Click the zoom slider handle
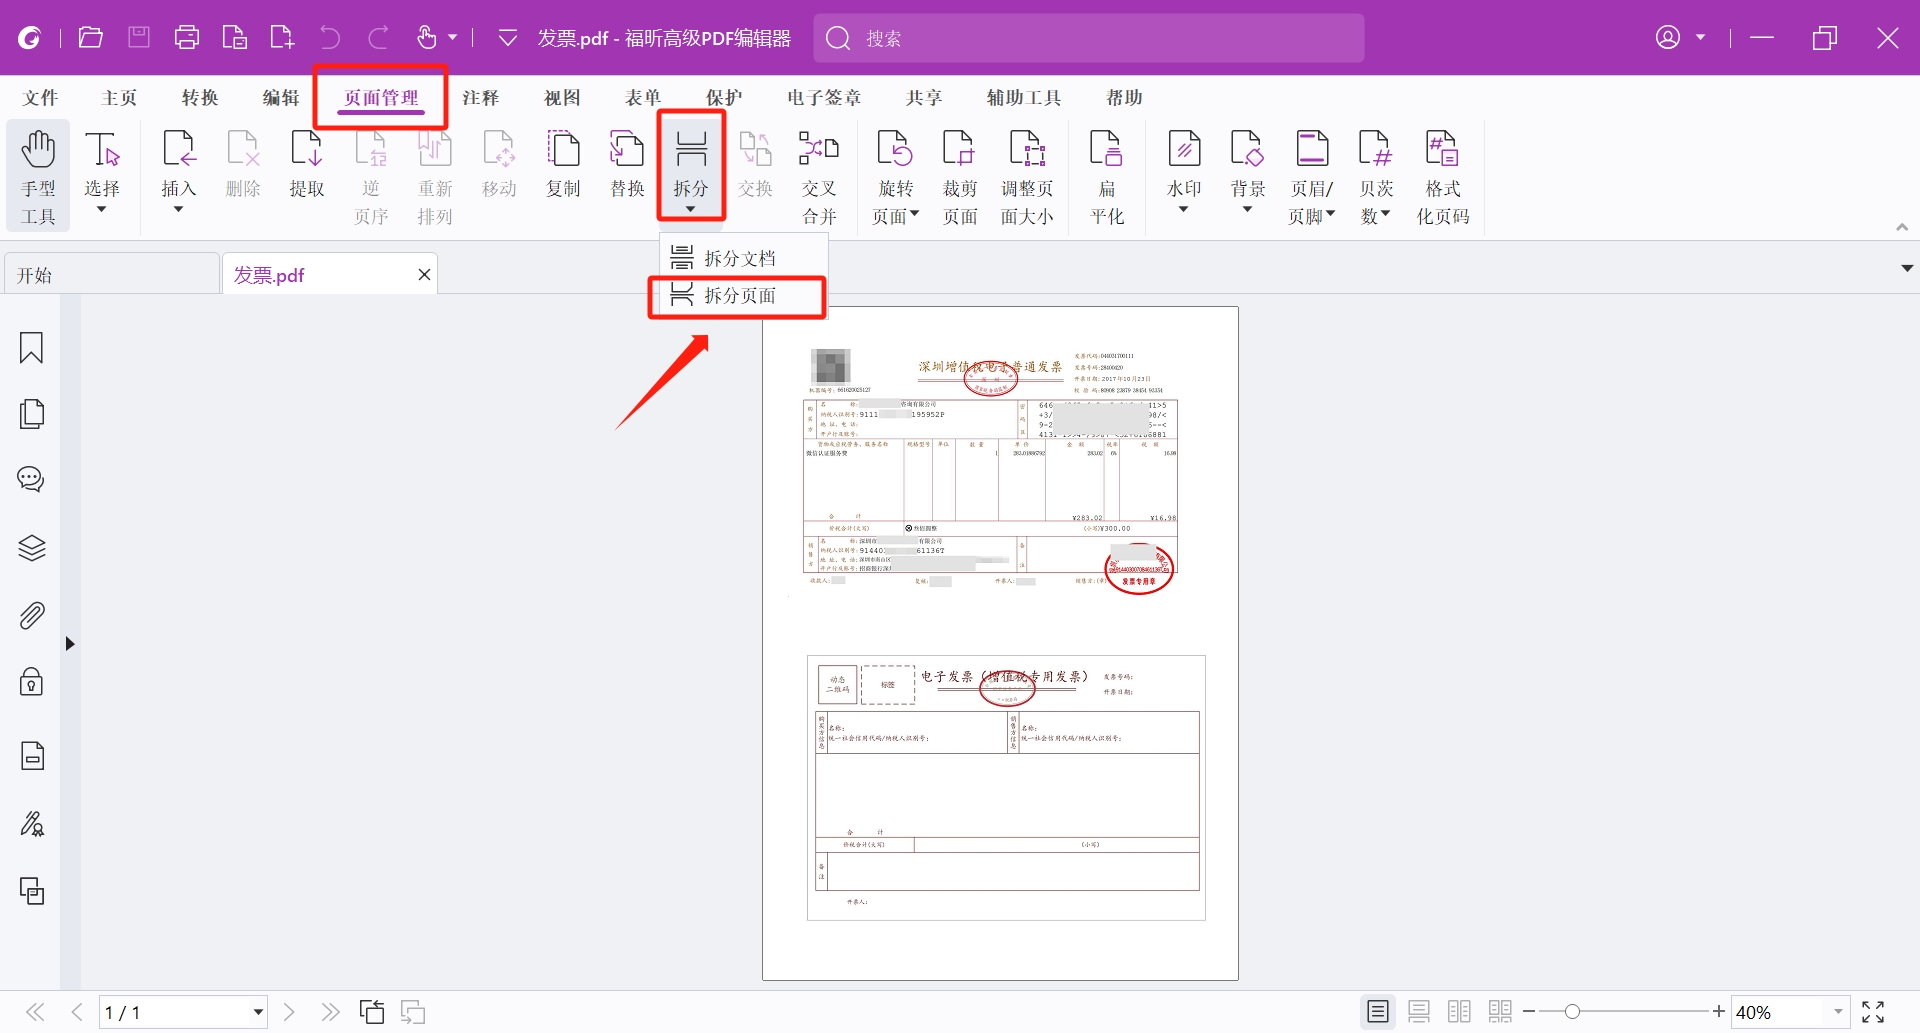The height and width of the screenshot is (1033, 1920). tap(1572, 1012)
